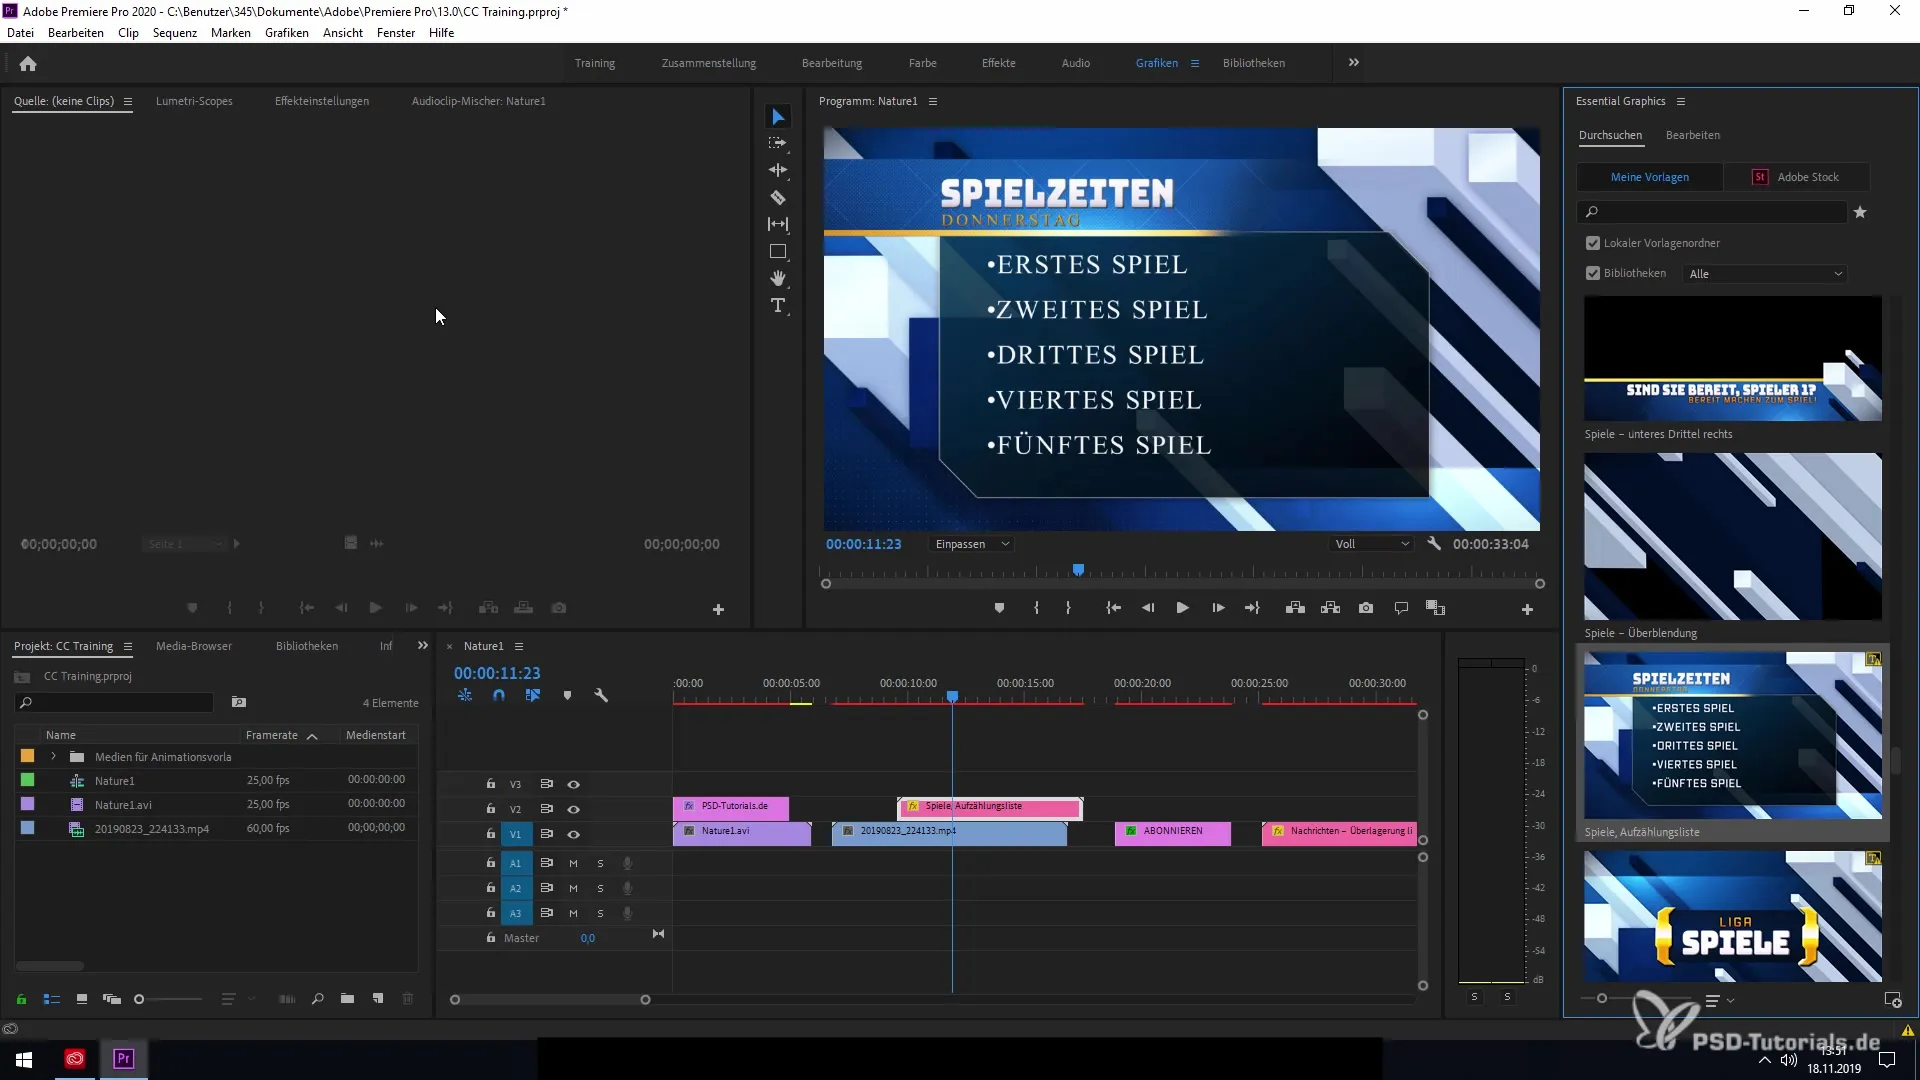Hide track V3 with eye icon

point(573,784)
